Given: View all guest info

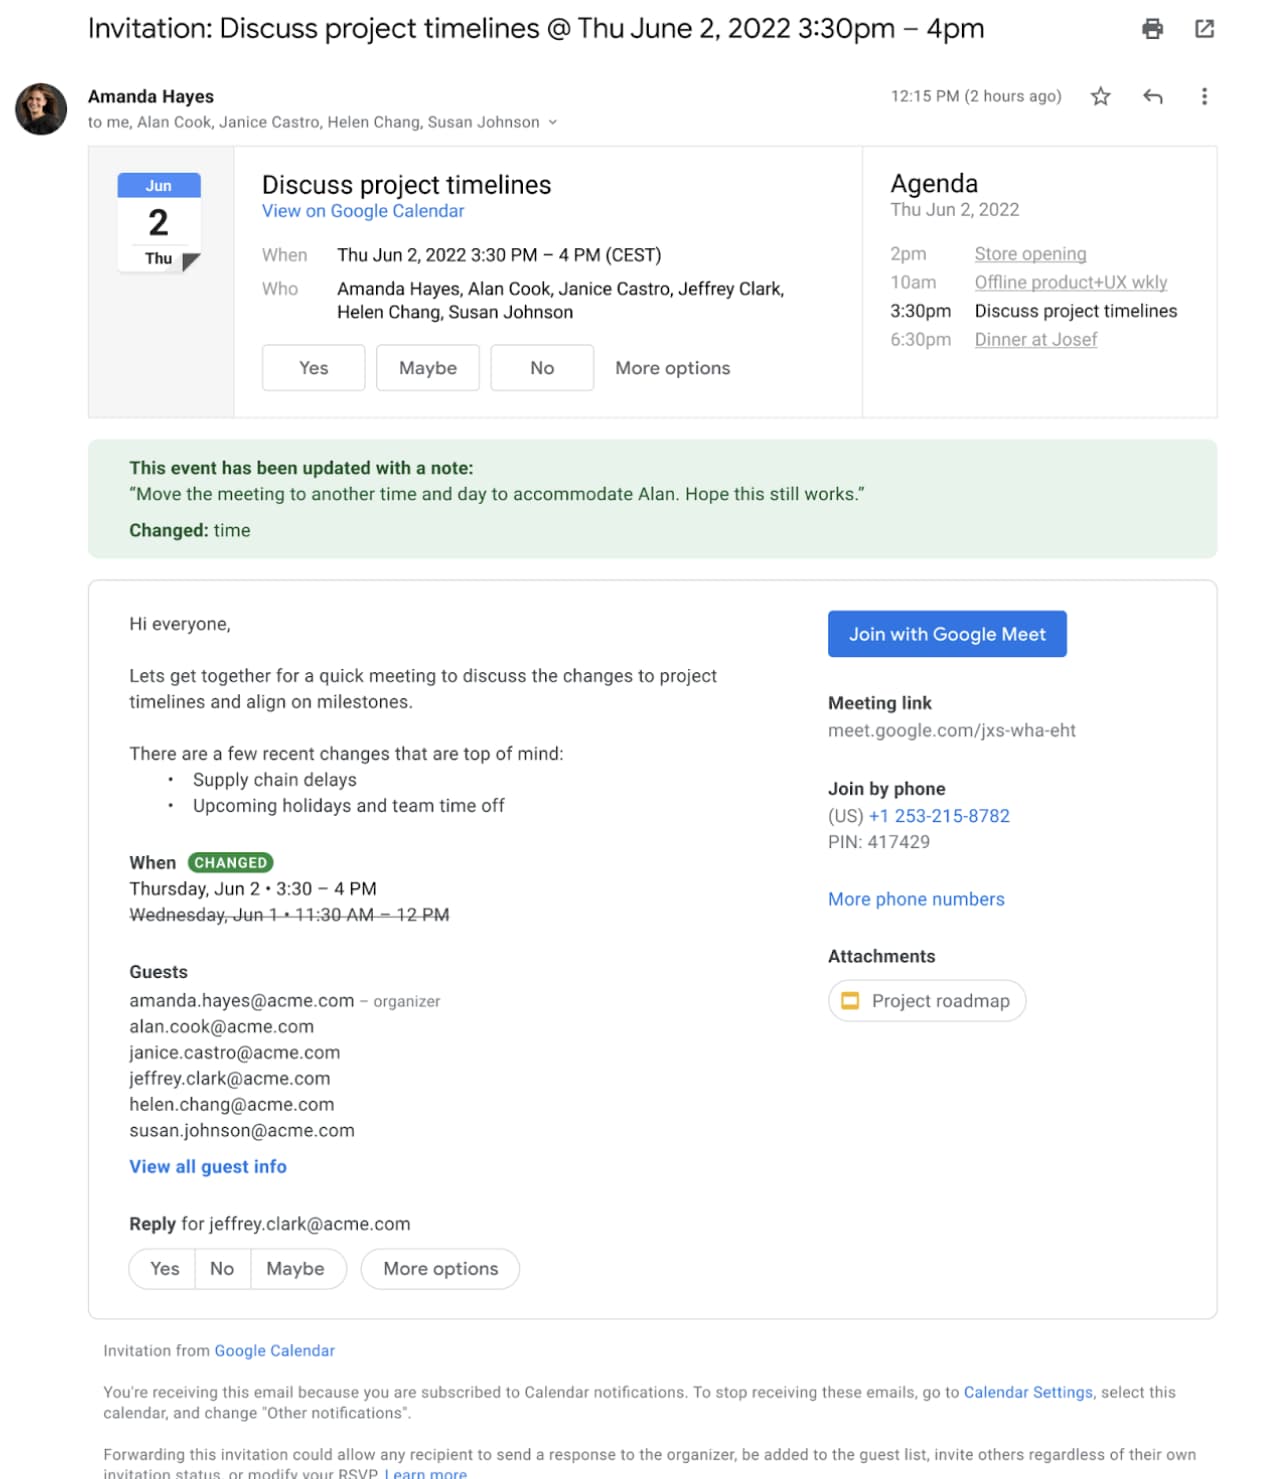Looking at the screenshot, I should tap(207, 1166).
